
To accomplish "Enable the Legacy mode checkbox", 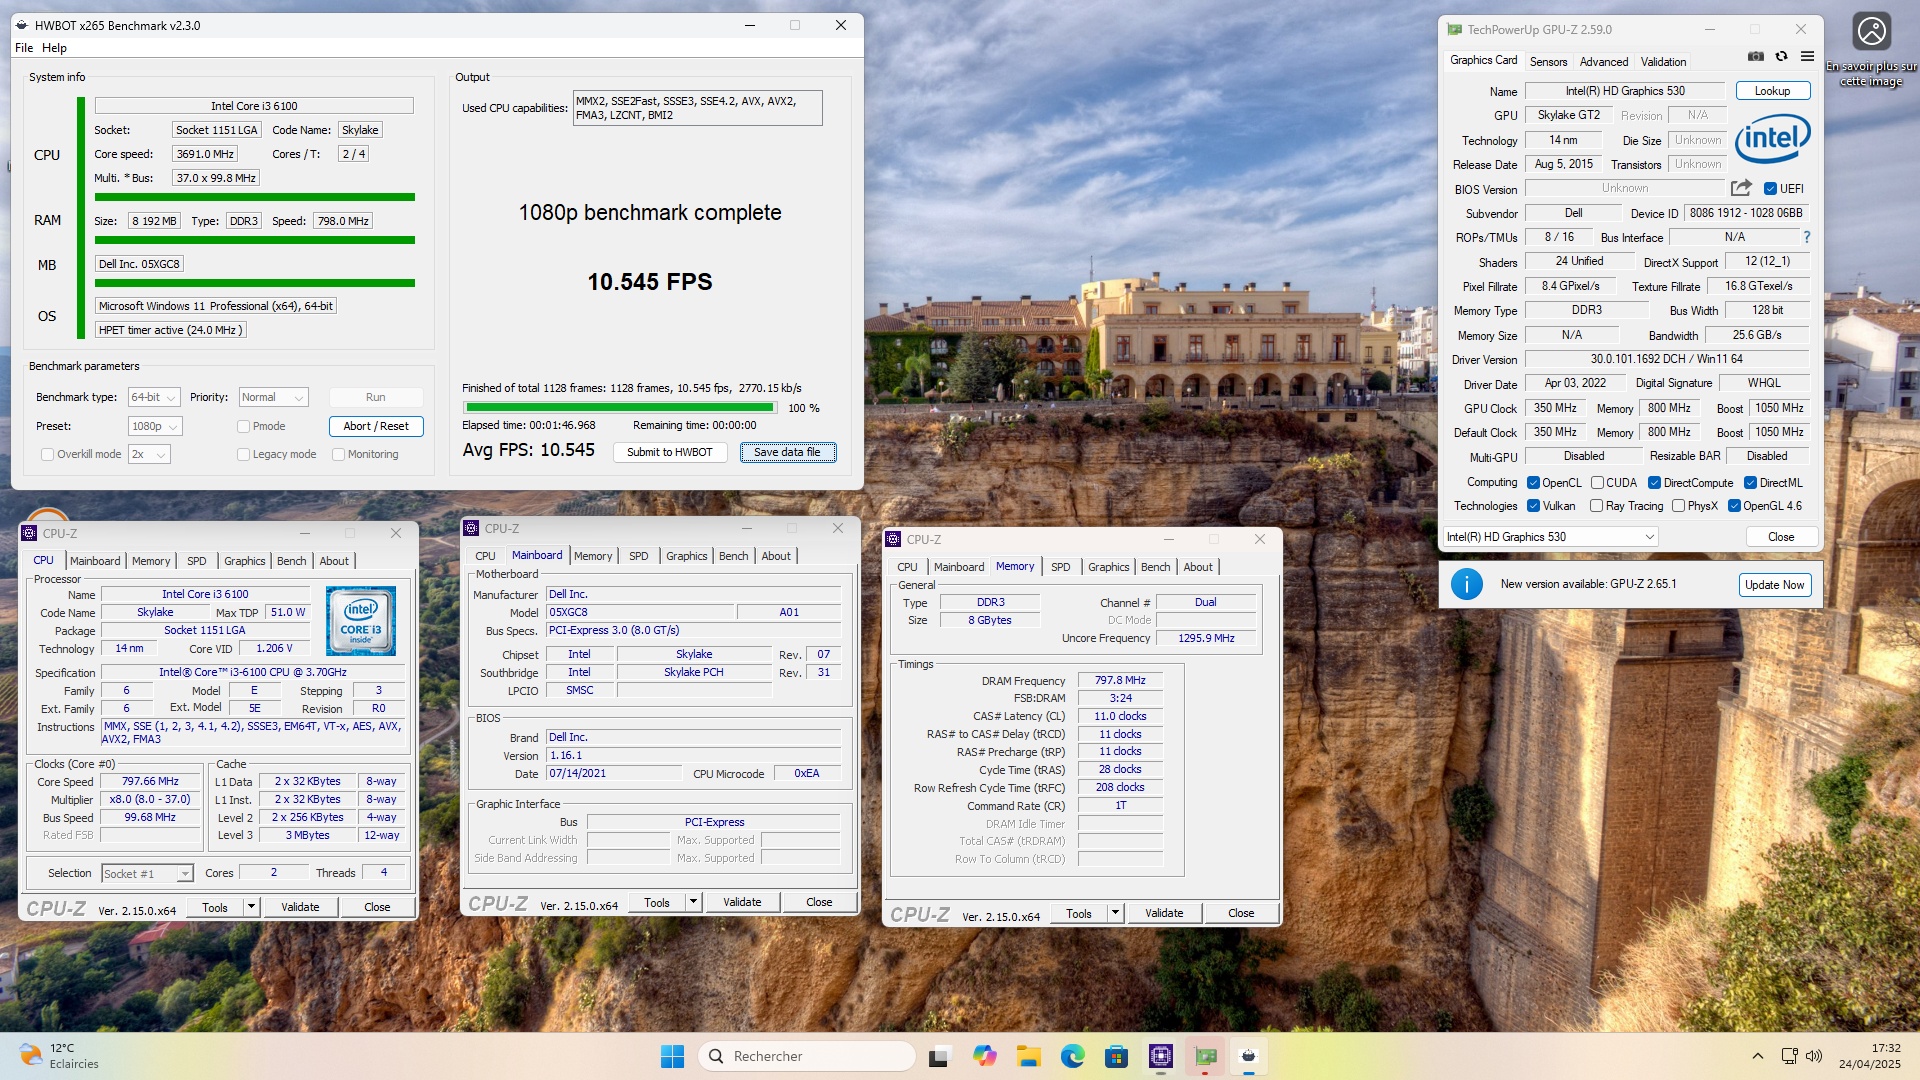I will [x=243, y=454].
